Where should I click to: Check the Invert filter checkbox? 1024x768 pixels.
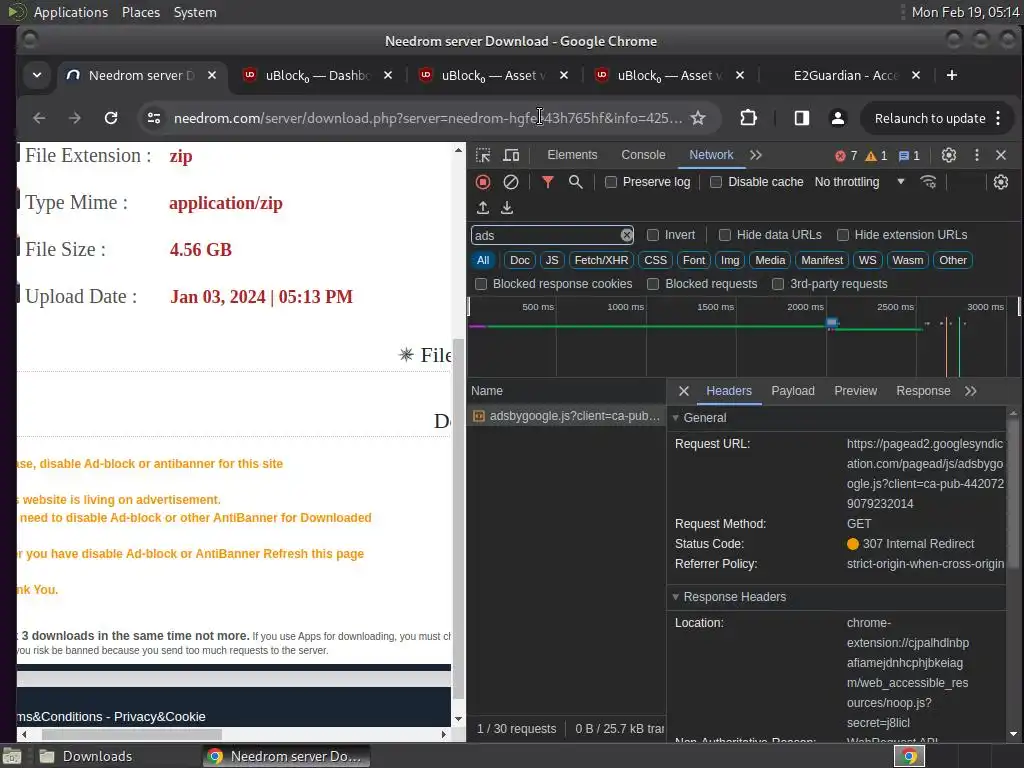pos(652,235)
